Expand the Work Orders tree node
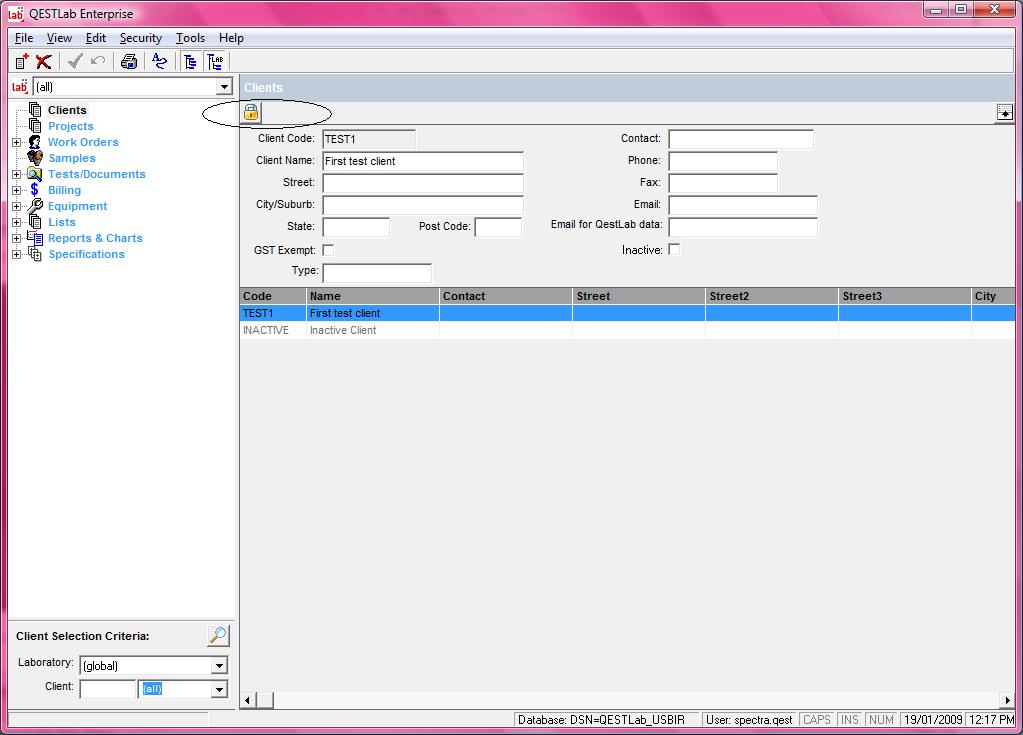The width and height of the screenshot is (1023, 735). (x=16, y=142)
